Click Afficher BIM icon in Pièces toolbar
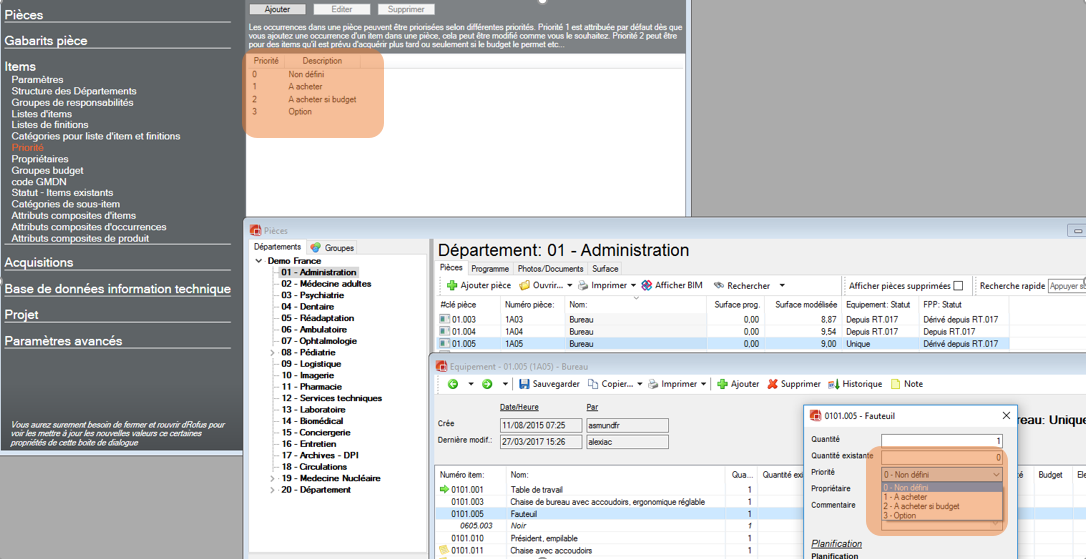 (x=647, y=285)
